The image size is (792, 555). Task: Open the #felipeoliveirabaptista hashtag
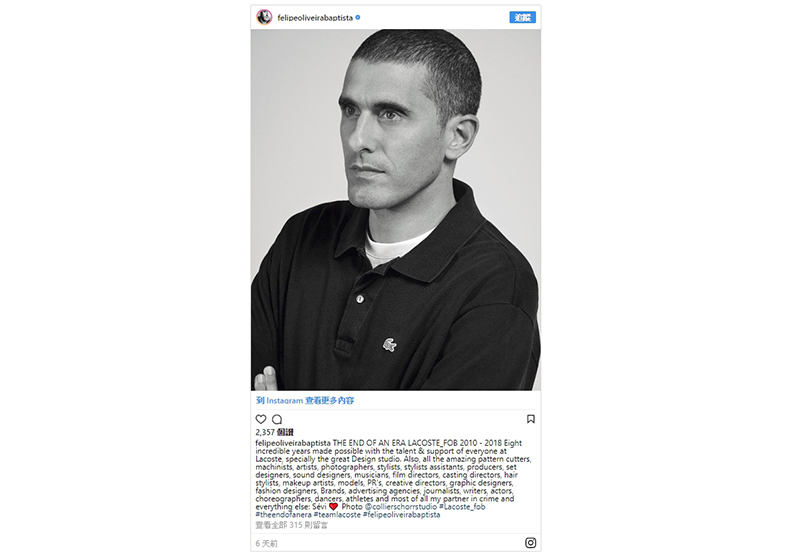point(402,515)
